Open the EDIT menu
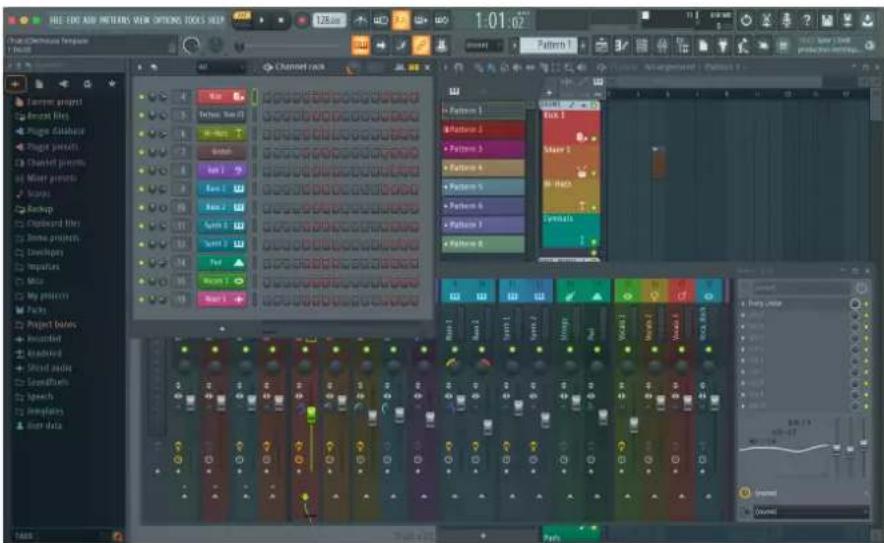Image resolution: width=884 pixels, height=543 pixels. pyautogui.click(x=74, y=20)
